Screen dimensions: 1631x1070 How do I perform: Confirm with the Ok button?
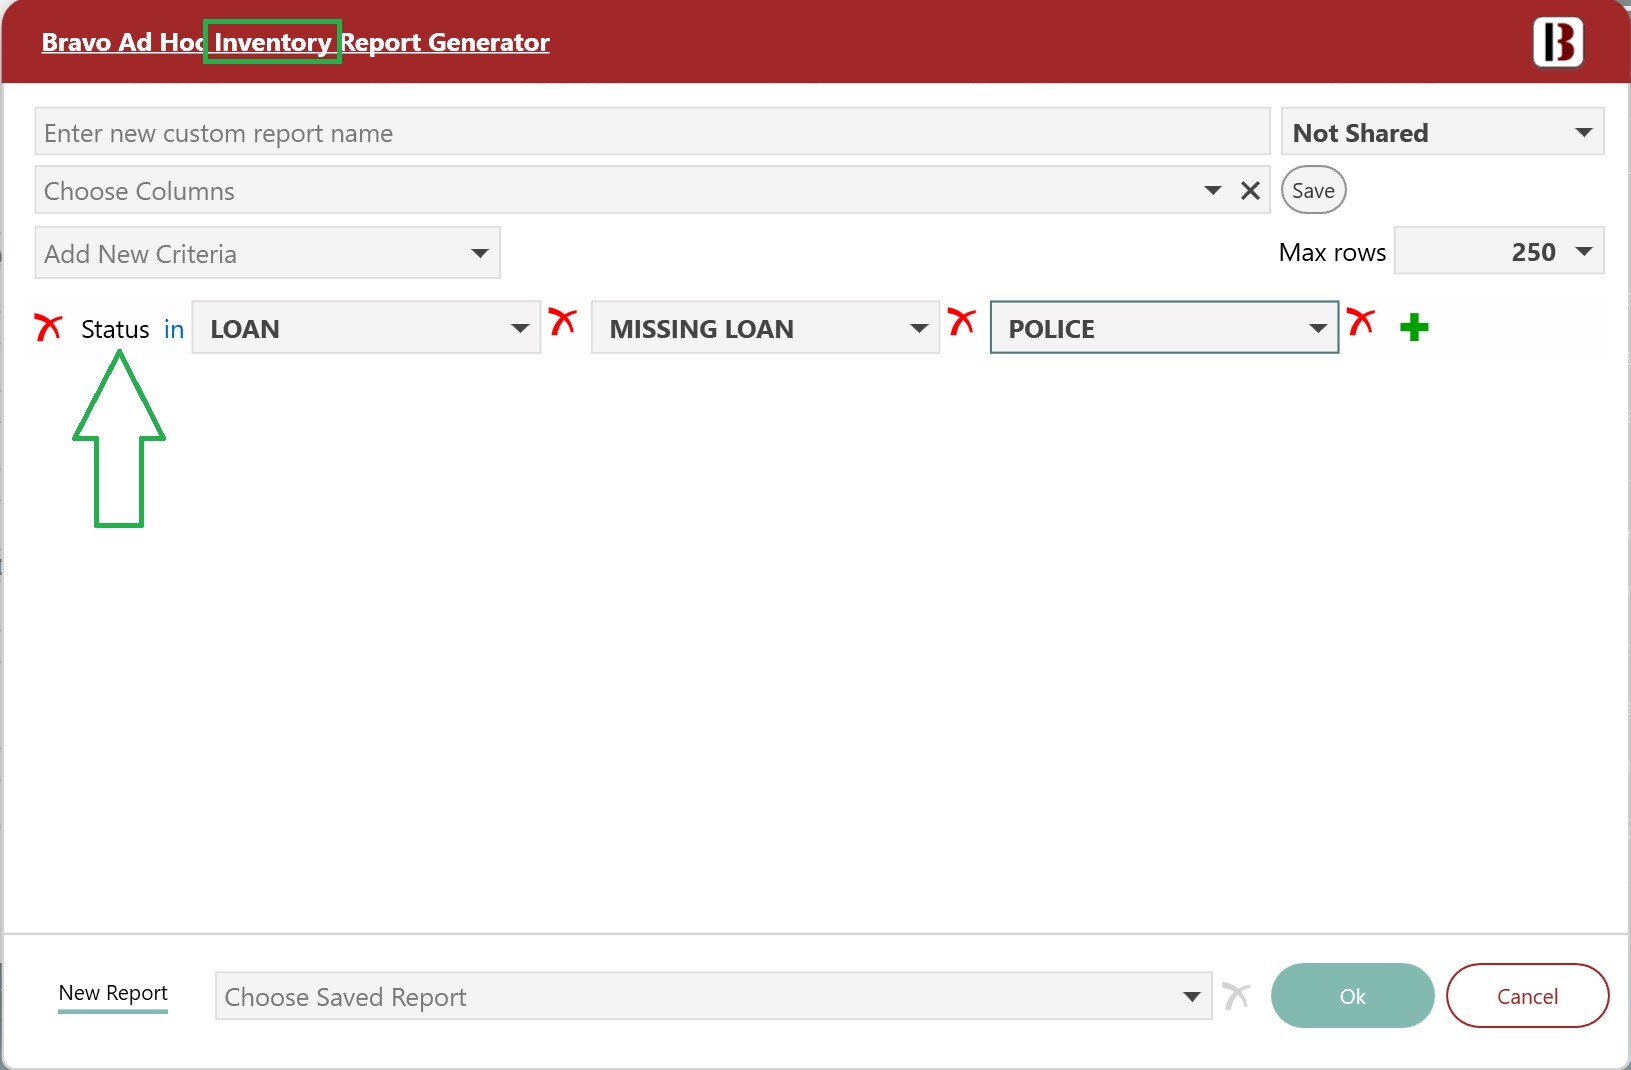(x=1352, y=996)
